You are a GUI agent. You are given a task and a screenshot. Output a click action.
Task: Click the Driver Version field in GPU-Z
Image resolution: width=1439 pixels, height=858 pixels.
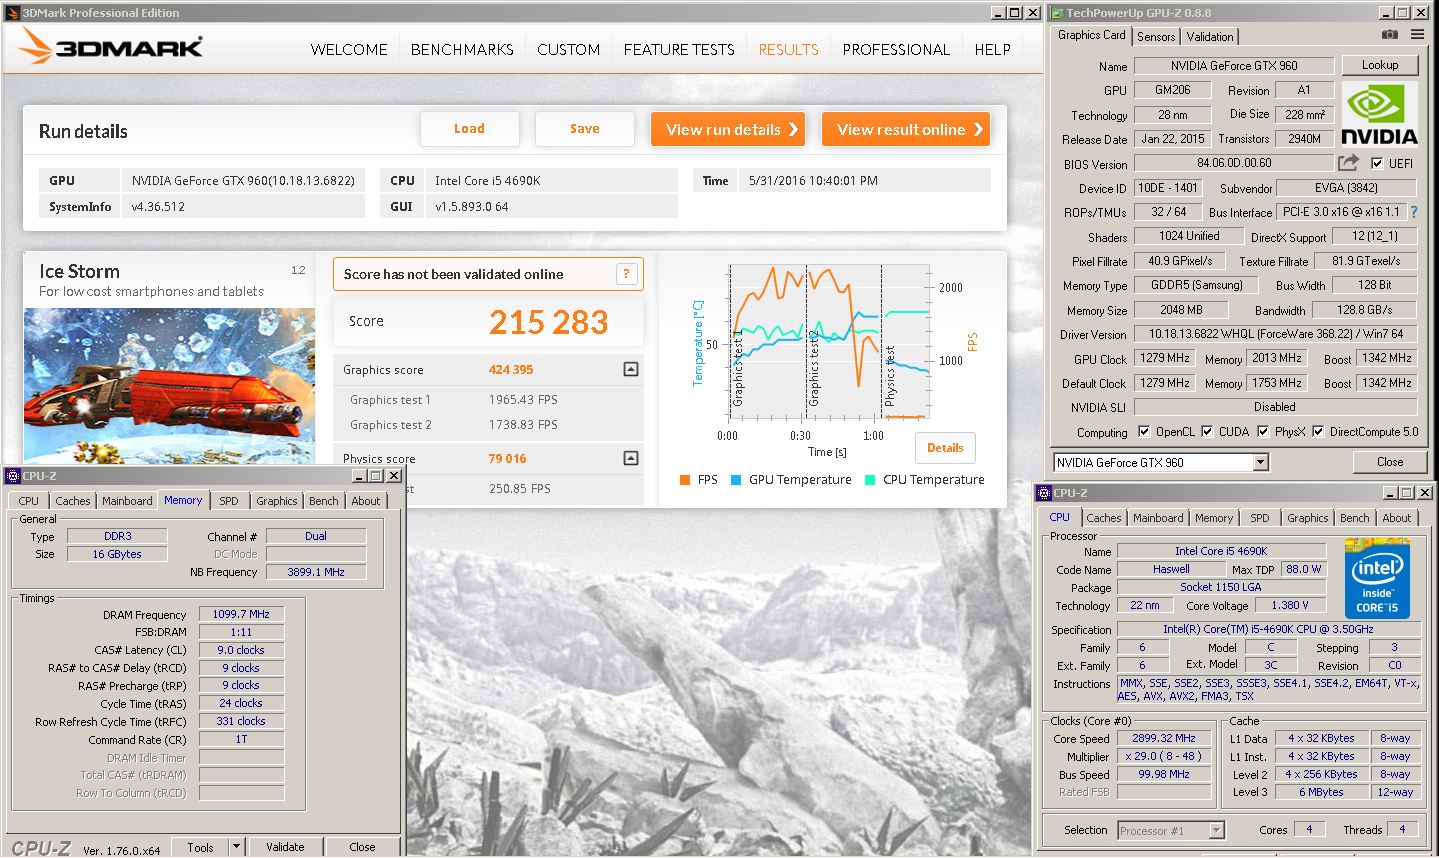coord(1276,334)
